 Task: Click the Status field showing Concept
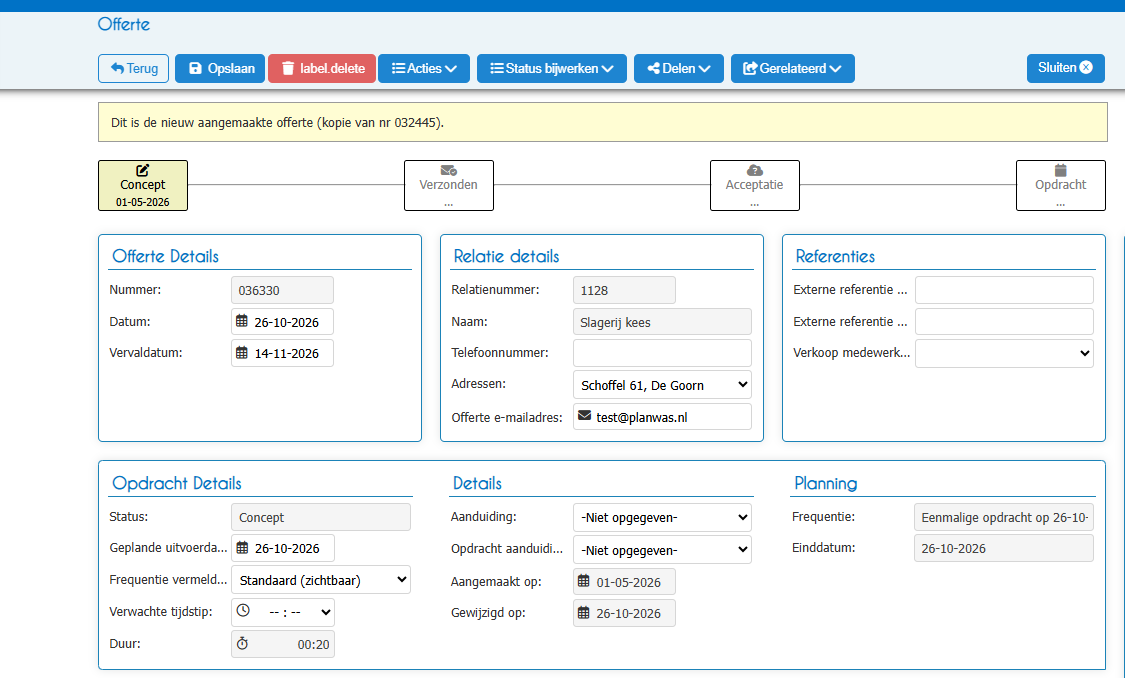tap(321, 517)
